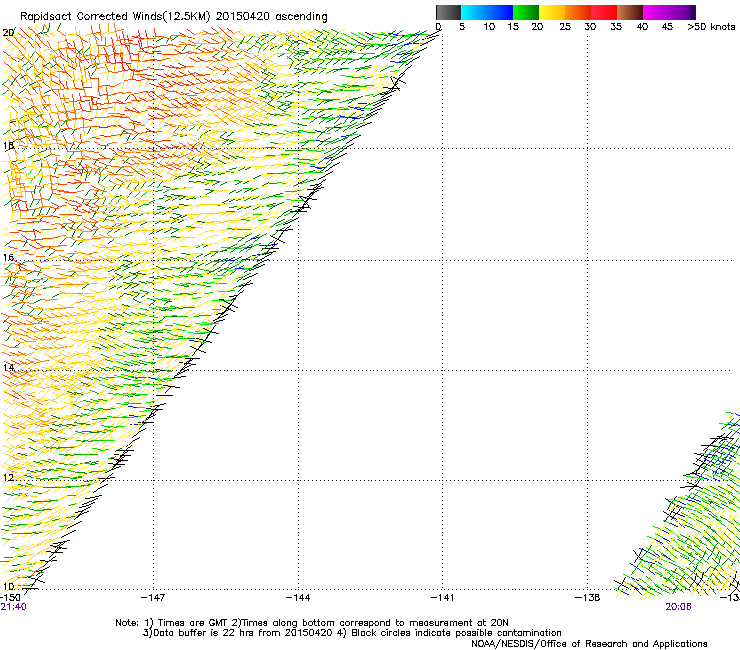Click the longitude label '-141'
This screenshot has width=740, height=650.
pos(442,598)
